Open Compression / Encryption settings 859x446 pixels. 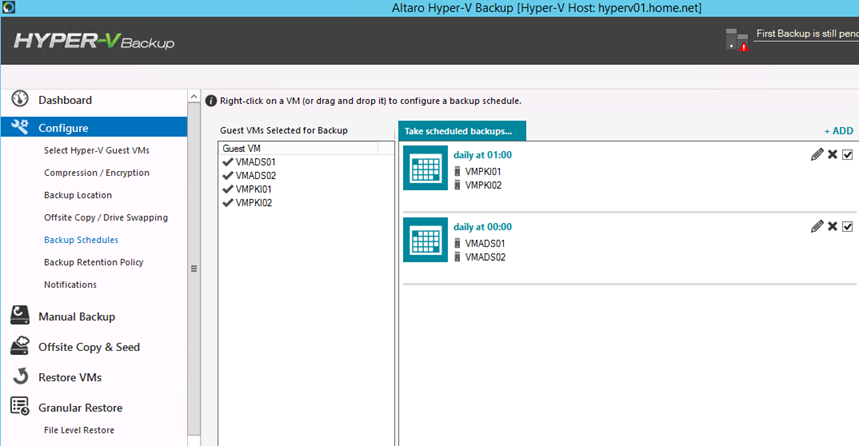click(x=97, y=173)
